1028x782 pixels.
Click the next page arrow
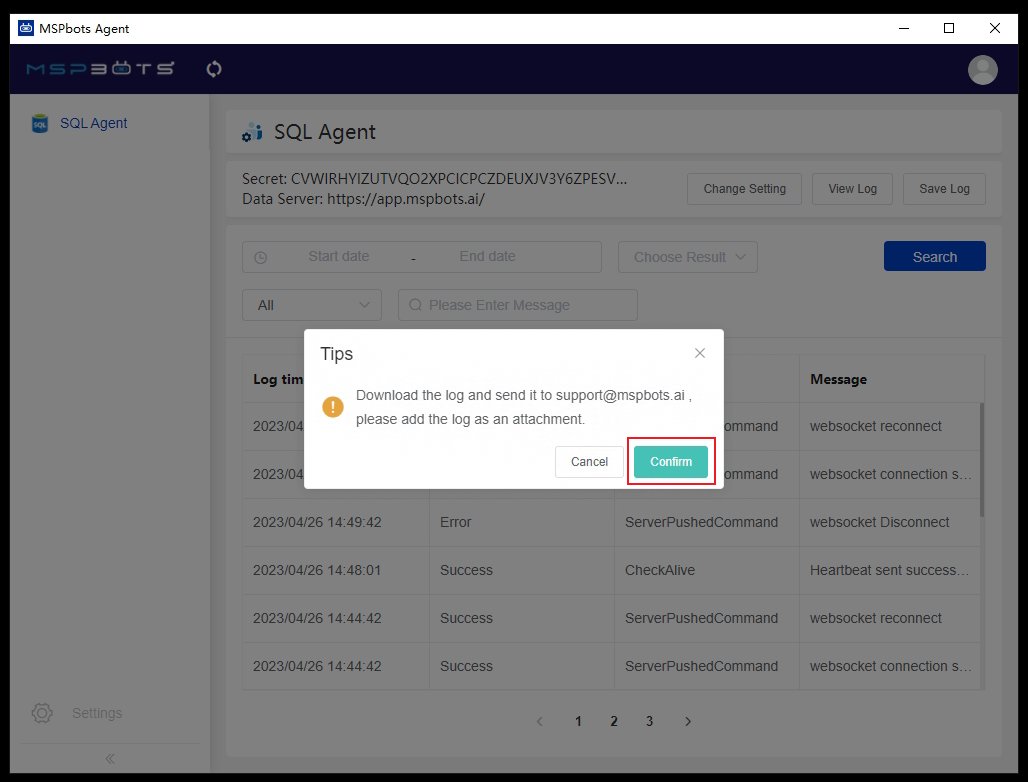(x=687, y=721)
